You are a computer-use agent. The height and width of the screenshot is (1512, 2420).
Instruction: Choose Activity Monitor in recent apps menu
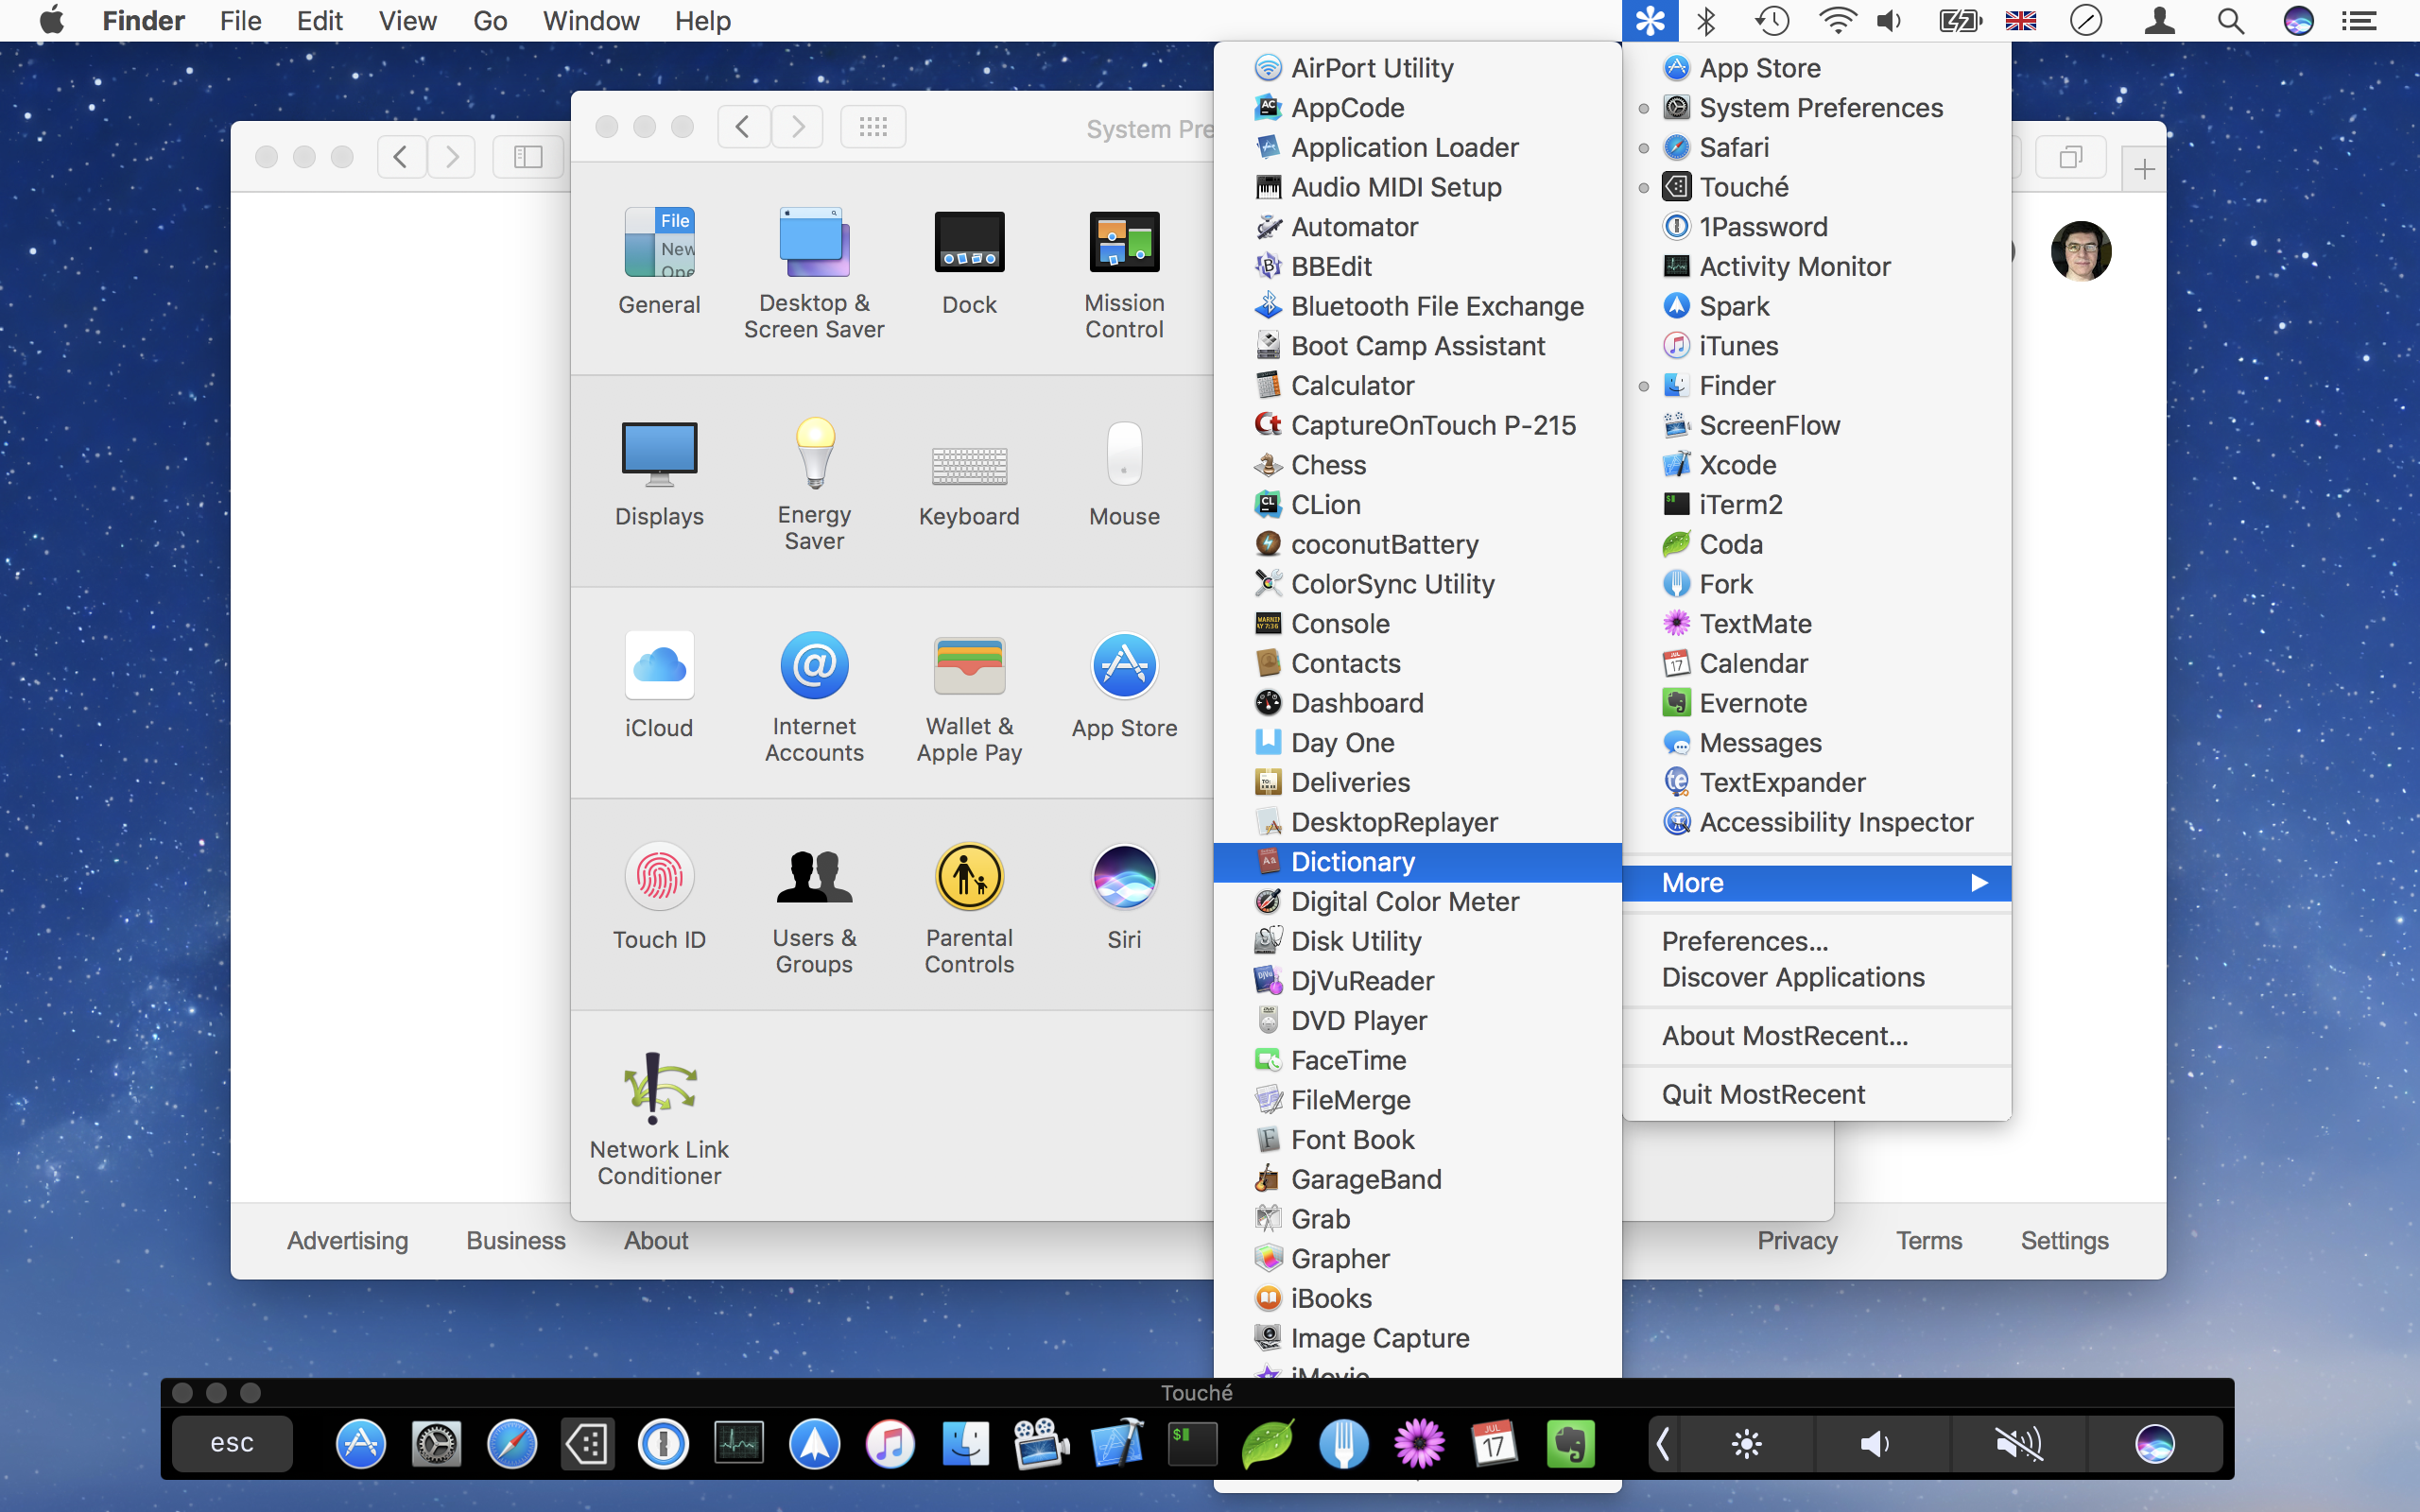pos(1794,266)
